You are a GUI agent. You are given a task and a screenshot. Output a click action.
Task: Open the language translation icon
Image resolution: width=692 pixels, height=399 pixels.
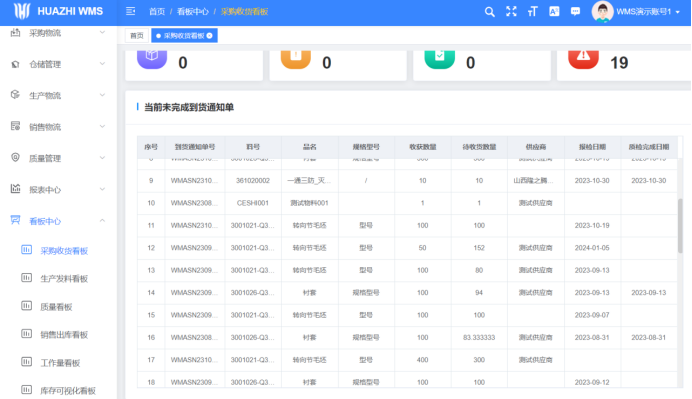(554, 11)
